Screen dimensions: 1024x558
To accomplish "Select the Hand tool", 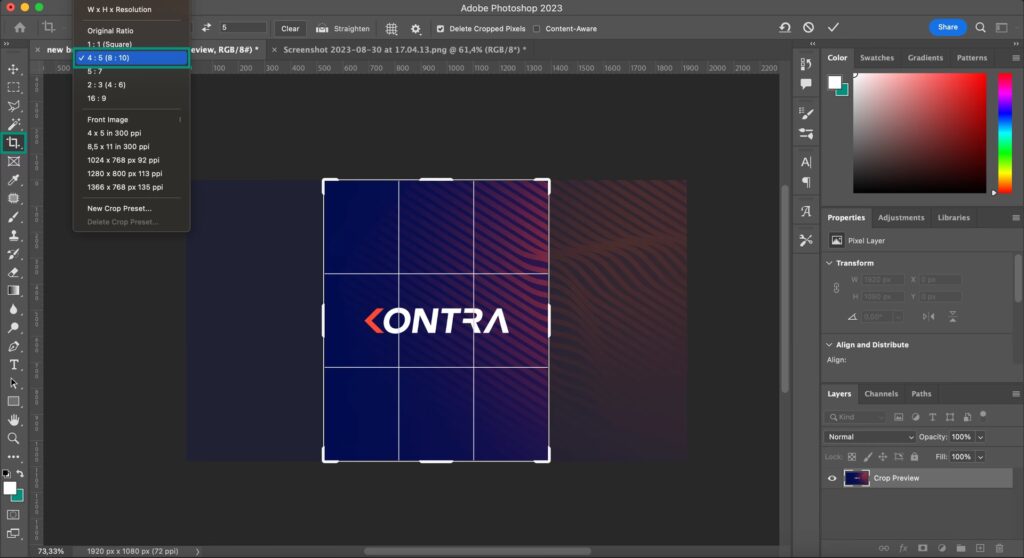I will (14, 420).
